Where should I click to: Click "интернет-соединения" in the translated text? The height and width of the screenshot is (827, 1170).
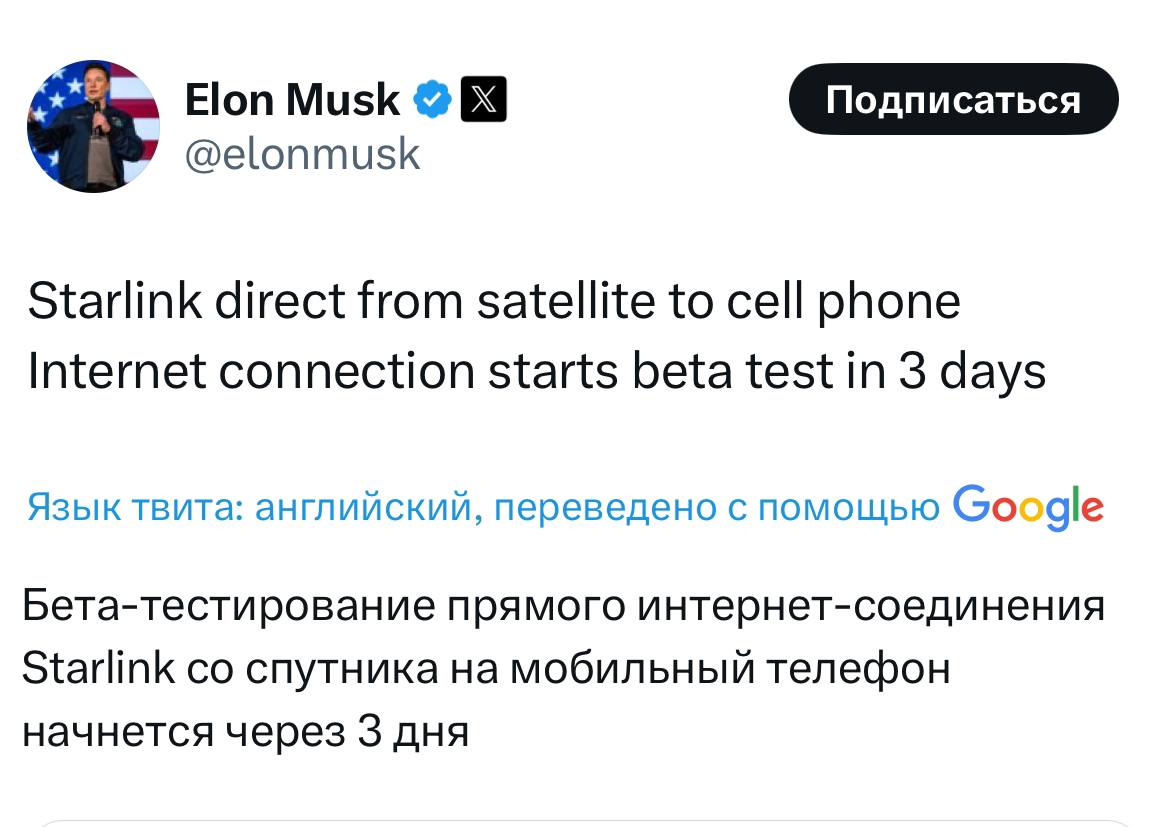point(870,605)
